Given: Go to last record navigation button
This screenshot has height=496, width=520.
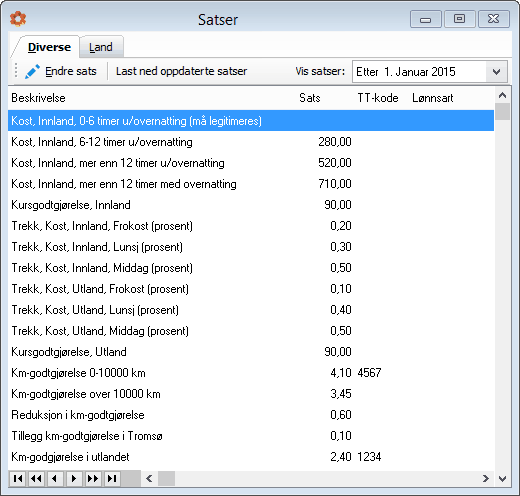Looking at the screenshot, I should click(112, 479).
